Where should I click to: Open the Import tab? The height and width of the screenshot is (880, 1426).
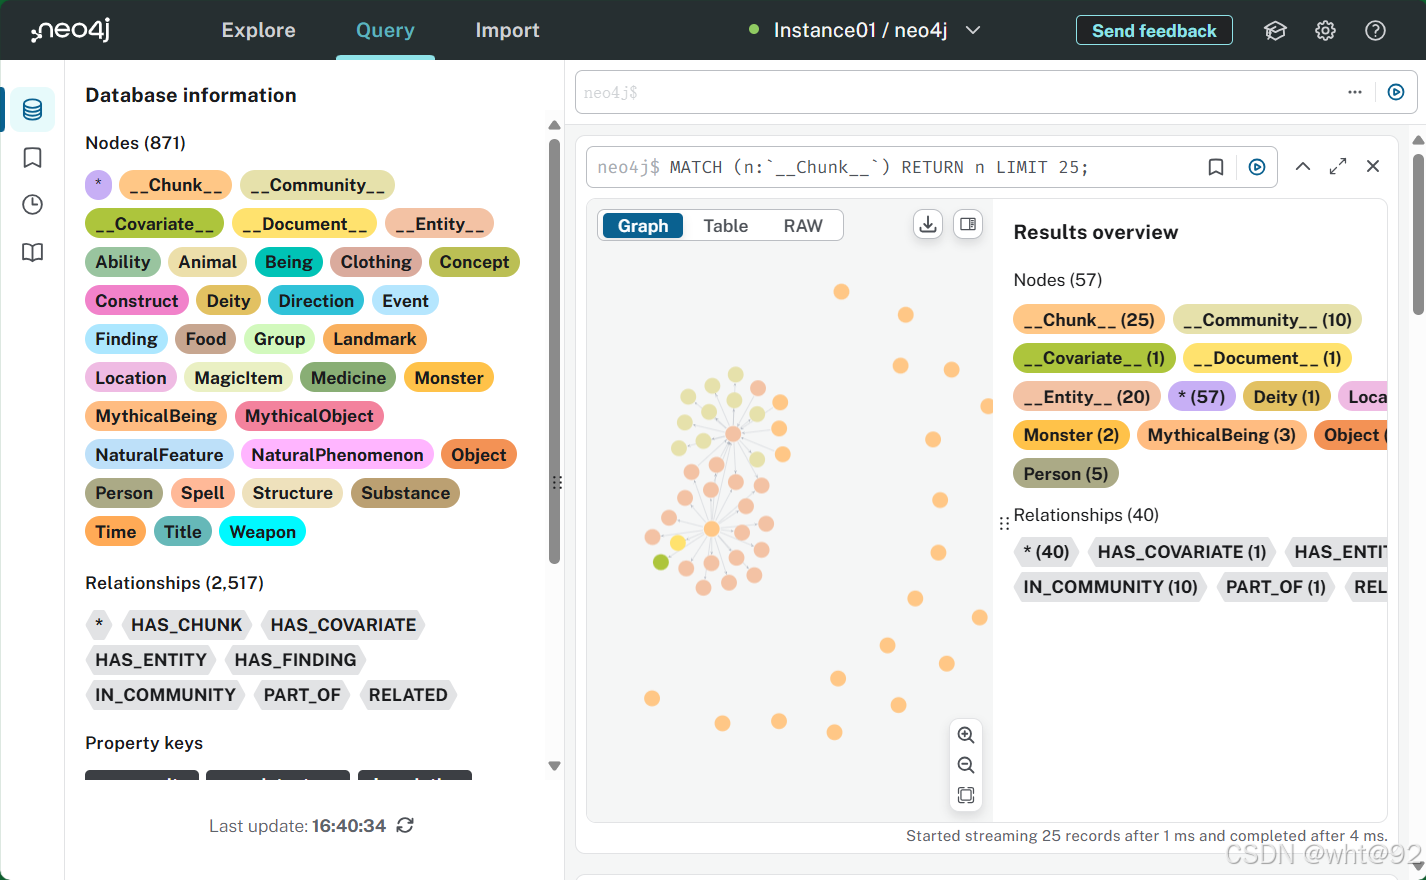507,30
